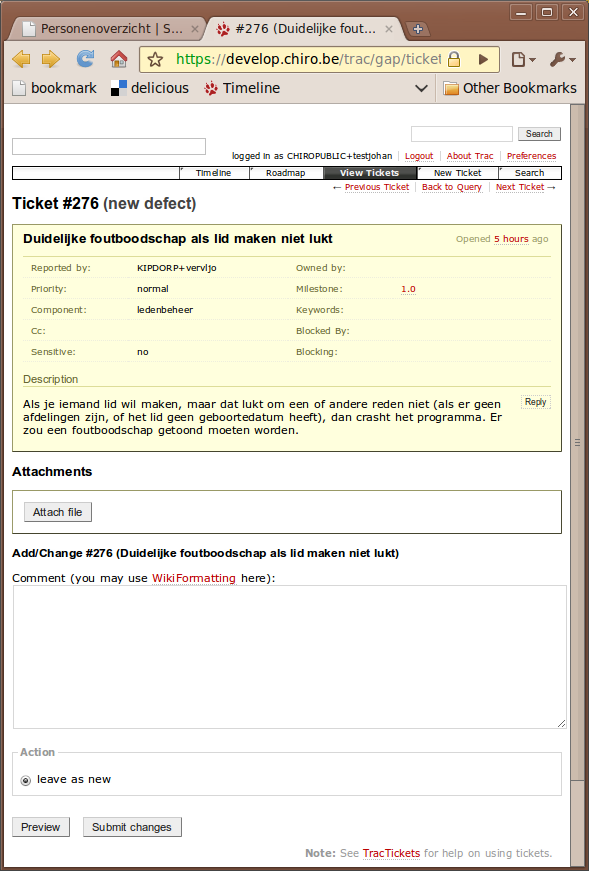This screenshot has height=871, width=589.
Task: Click the empty project logo box at top left
Action: click(109, 147)
